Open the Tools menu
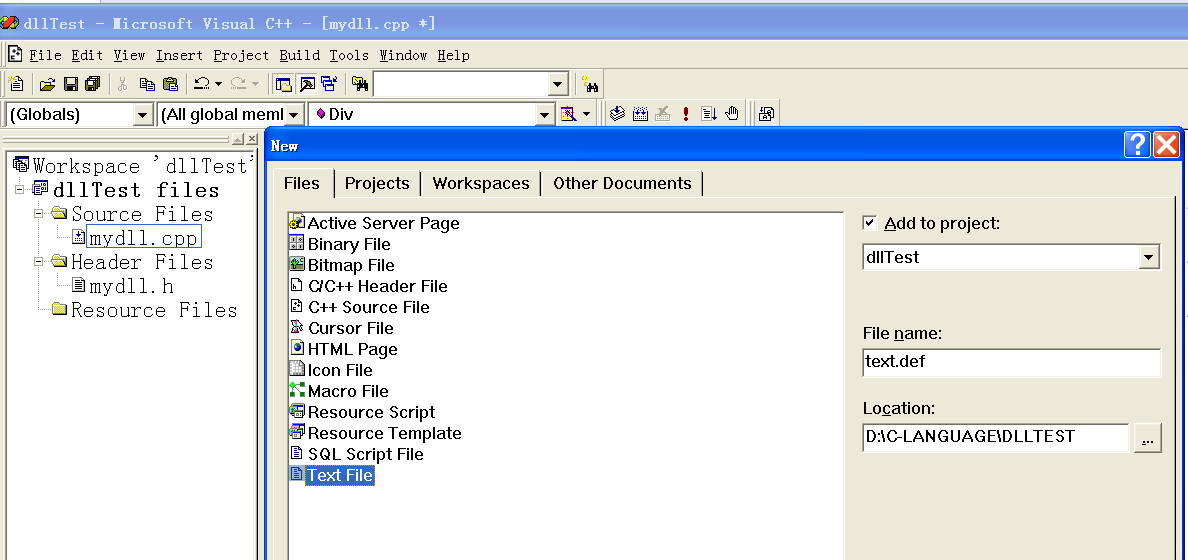 (x=349, y=55)
